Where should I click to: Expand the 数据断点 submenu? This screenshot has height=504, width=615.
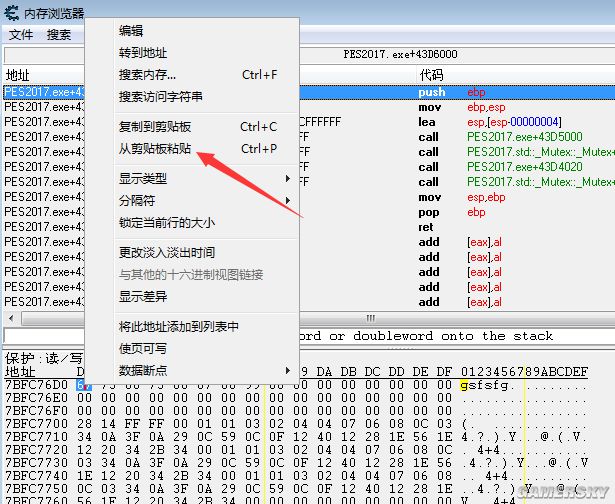pyautogui.click(x=143, y=371)
